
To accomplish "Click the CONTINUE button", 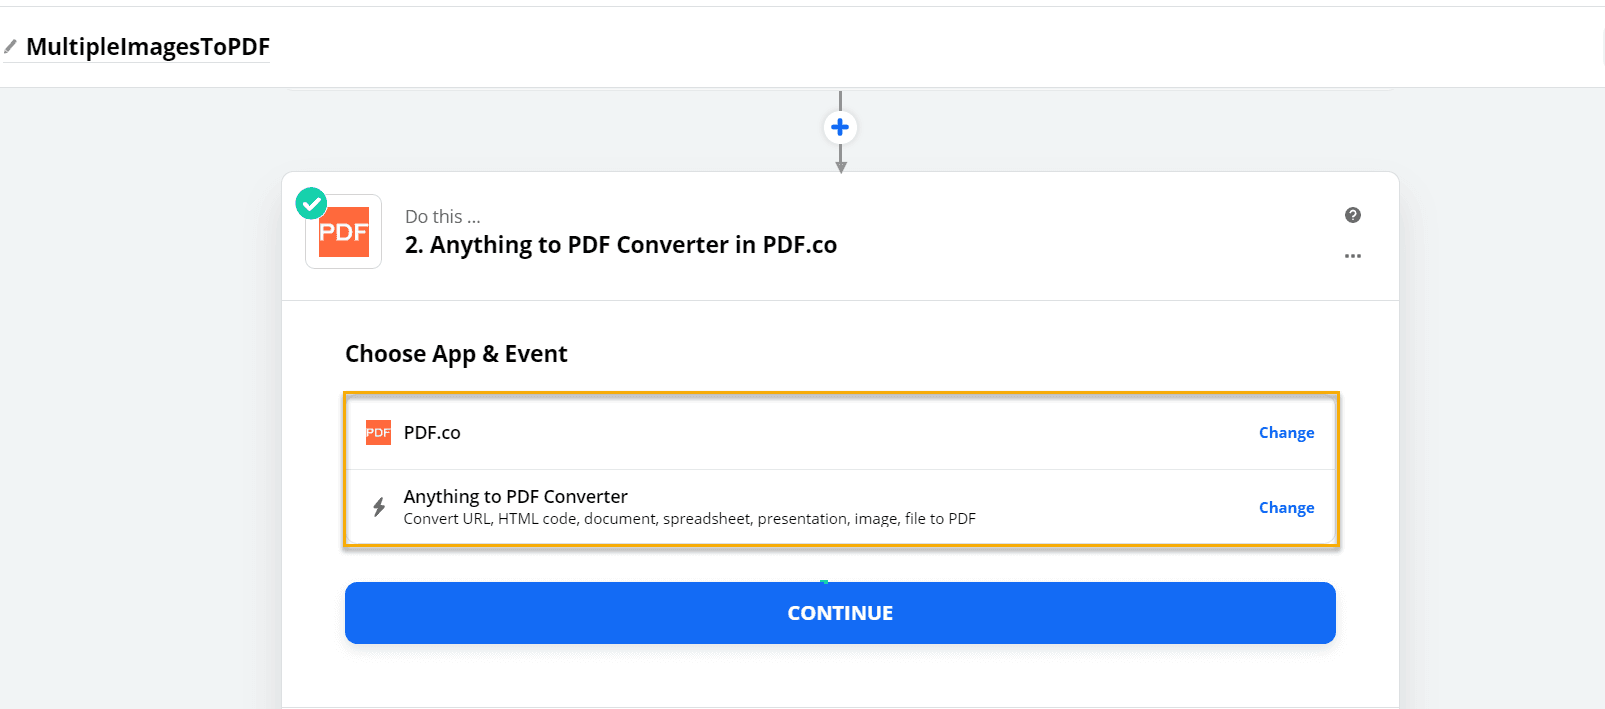I will (x=840, y=612).
